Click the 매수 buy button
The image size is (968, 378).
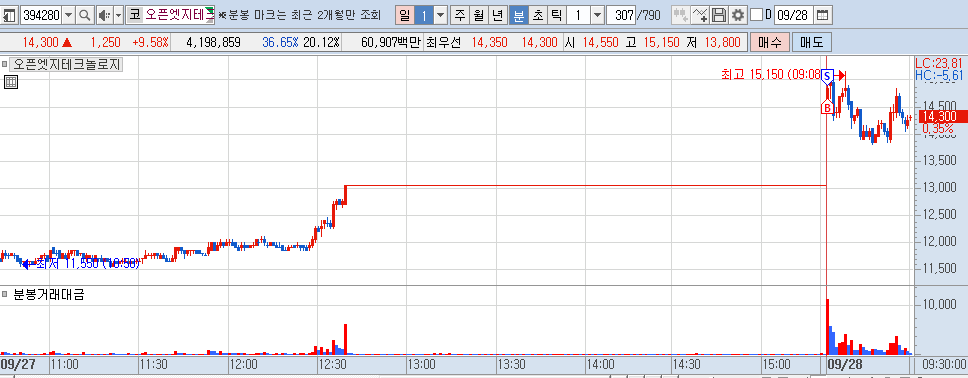click(769, 43)
